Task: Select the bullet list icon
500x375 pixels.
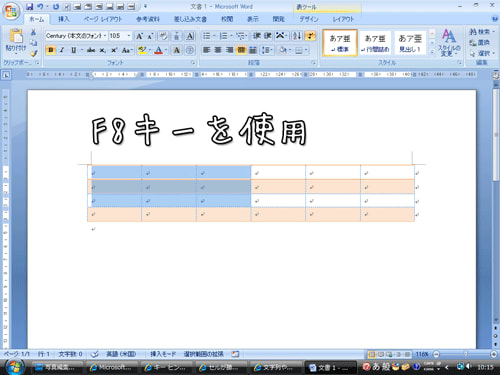Action: [208, 36]
